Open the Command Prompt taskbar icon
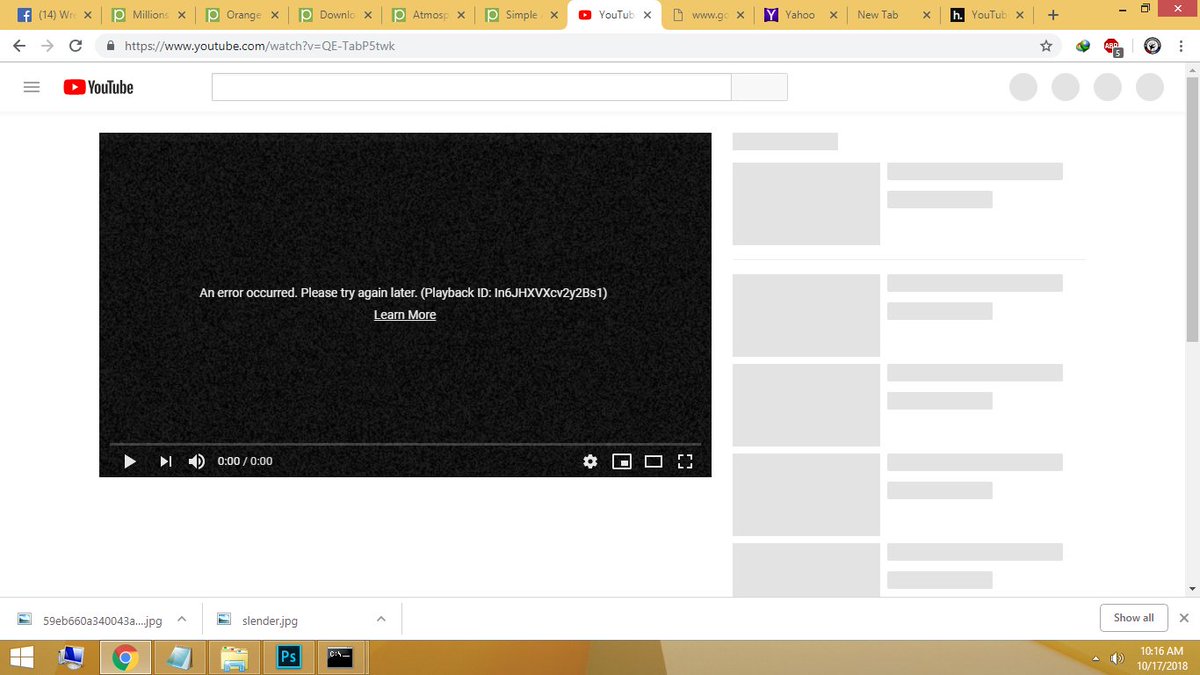This screenshot has height=675, width=1200. (341, 657)
